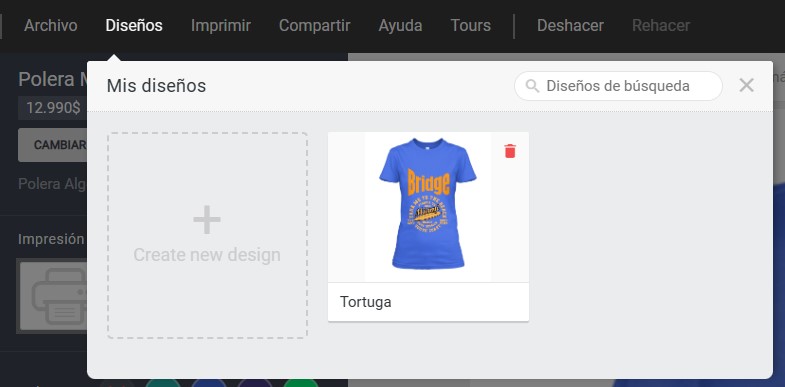Click the Mis diseños heading
Image resolution: width=785 pixels, height=387 pixels.
pos(156,86)
